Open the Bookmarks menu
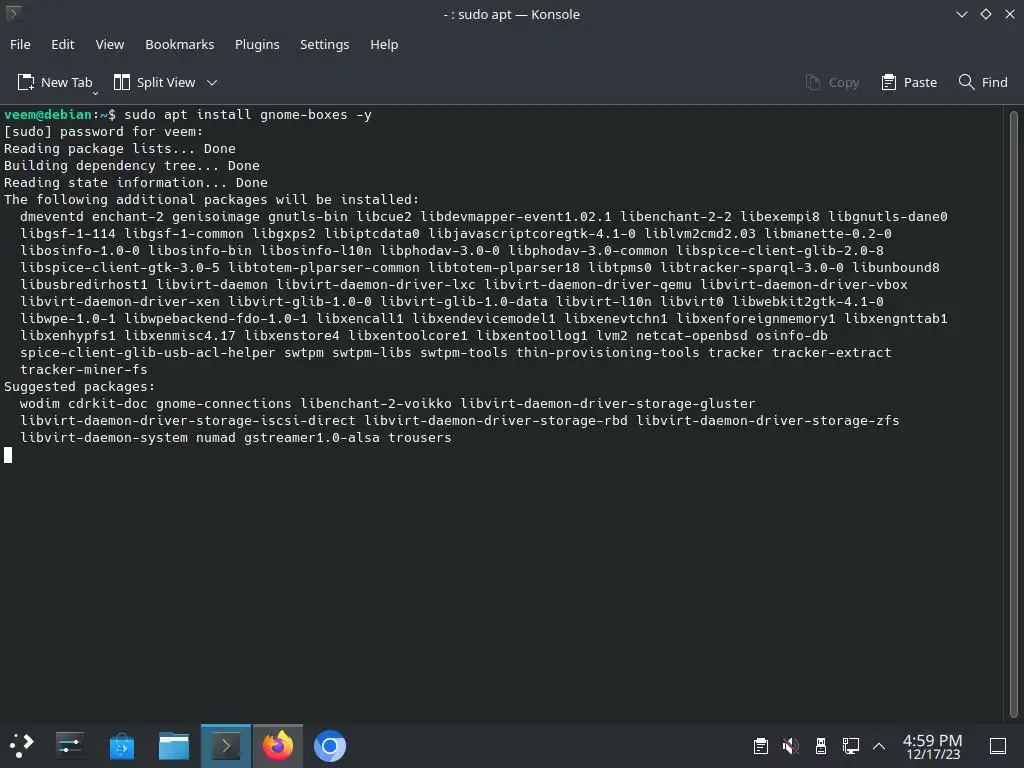This screenshot has width=1024, height=768. coord(180,44)
